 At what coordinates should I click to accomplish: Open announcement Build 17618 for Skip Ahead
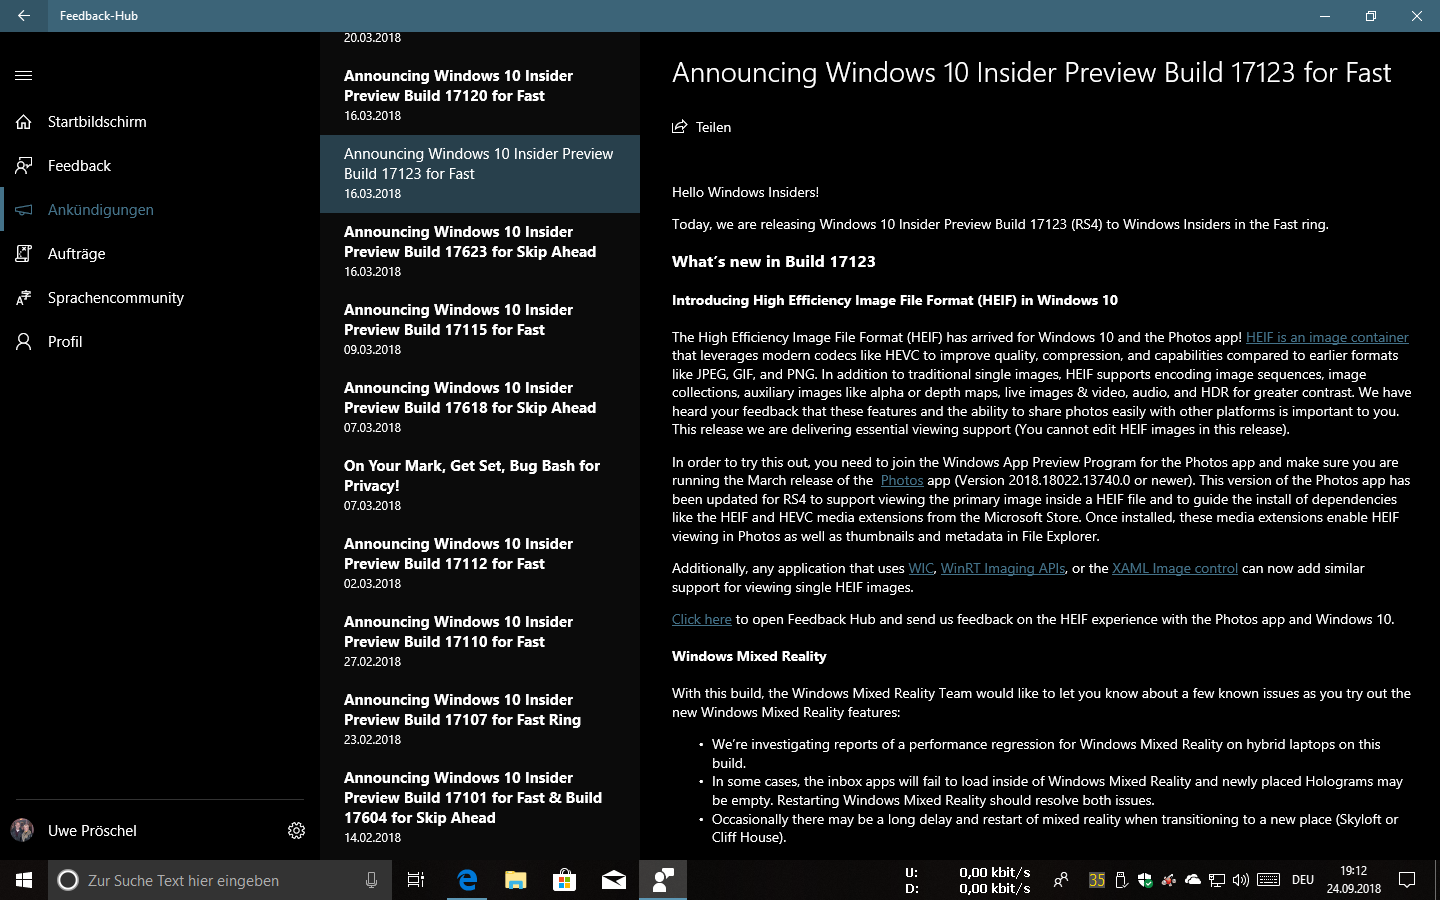click(480, 408)
